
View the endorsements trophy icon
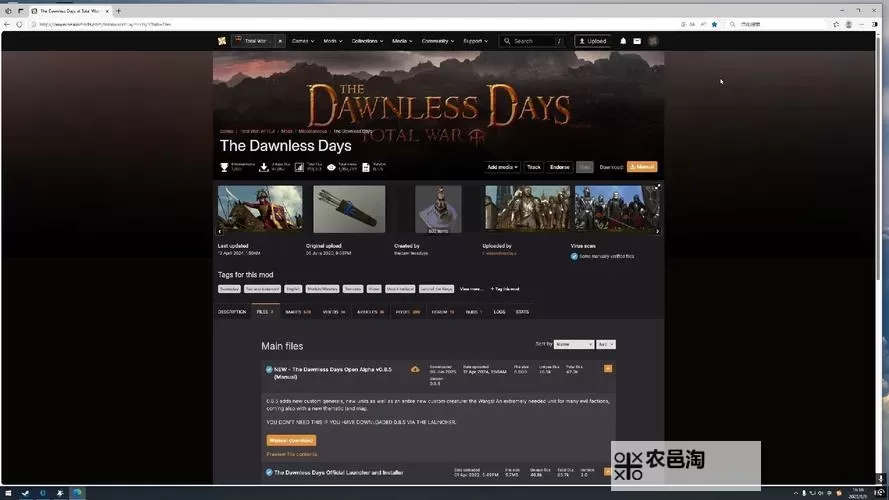(224, 167)
